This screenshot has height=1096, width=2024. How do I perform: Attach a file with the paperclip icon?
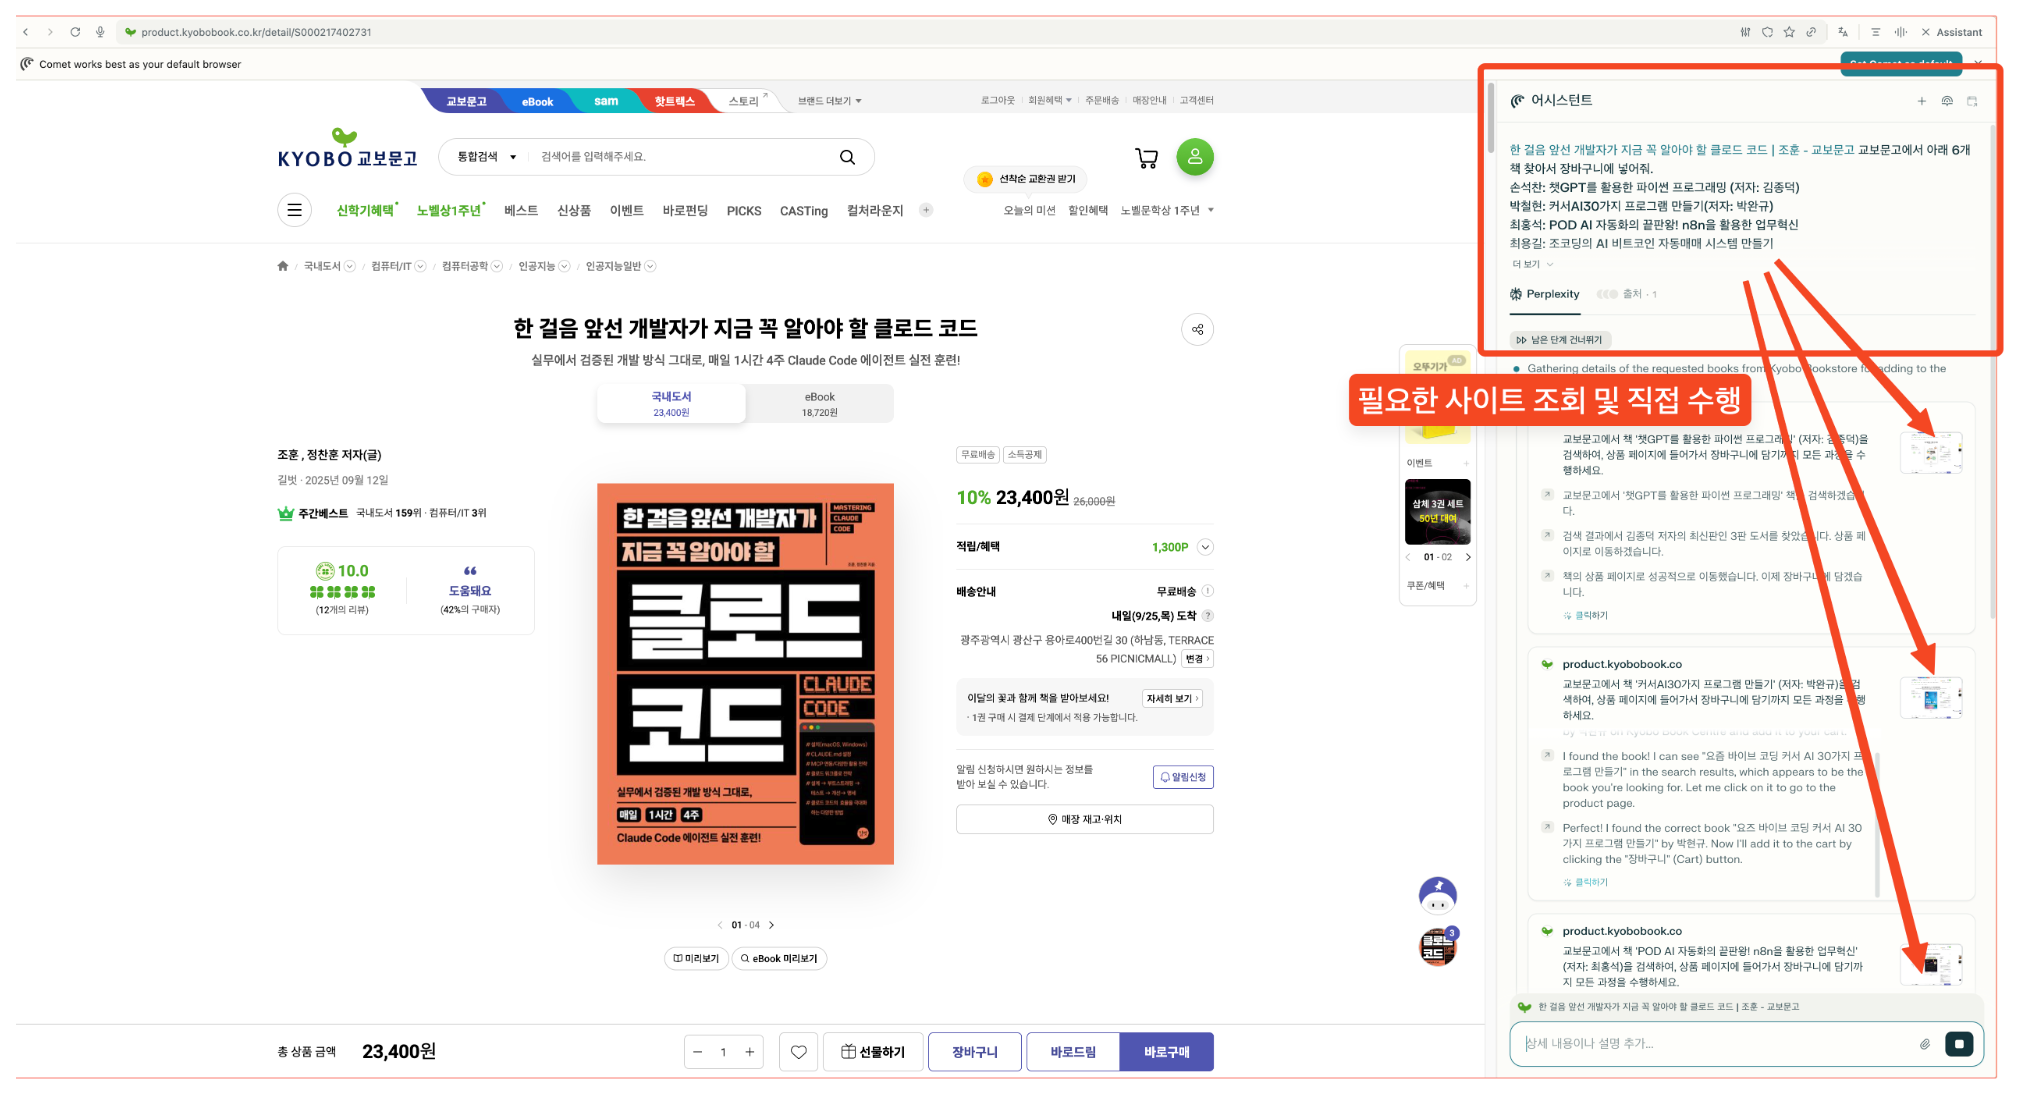(1924, 1044)
